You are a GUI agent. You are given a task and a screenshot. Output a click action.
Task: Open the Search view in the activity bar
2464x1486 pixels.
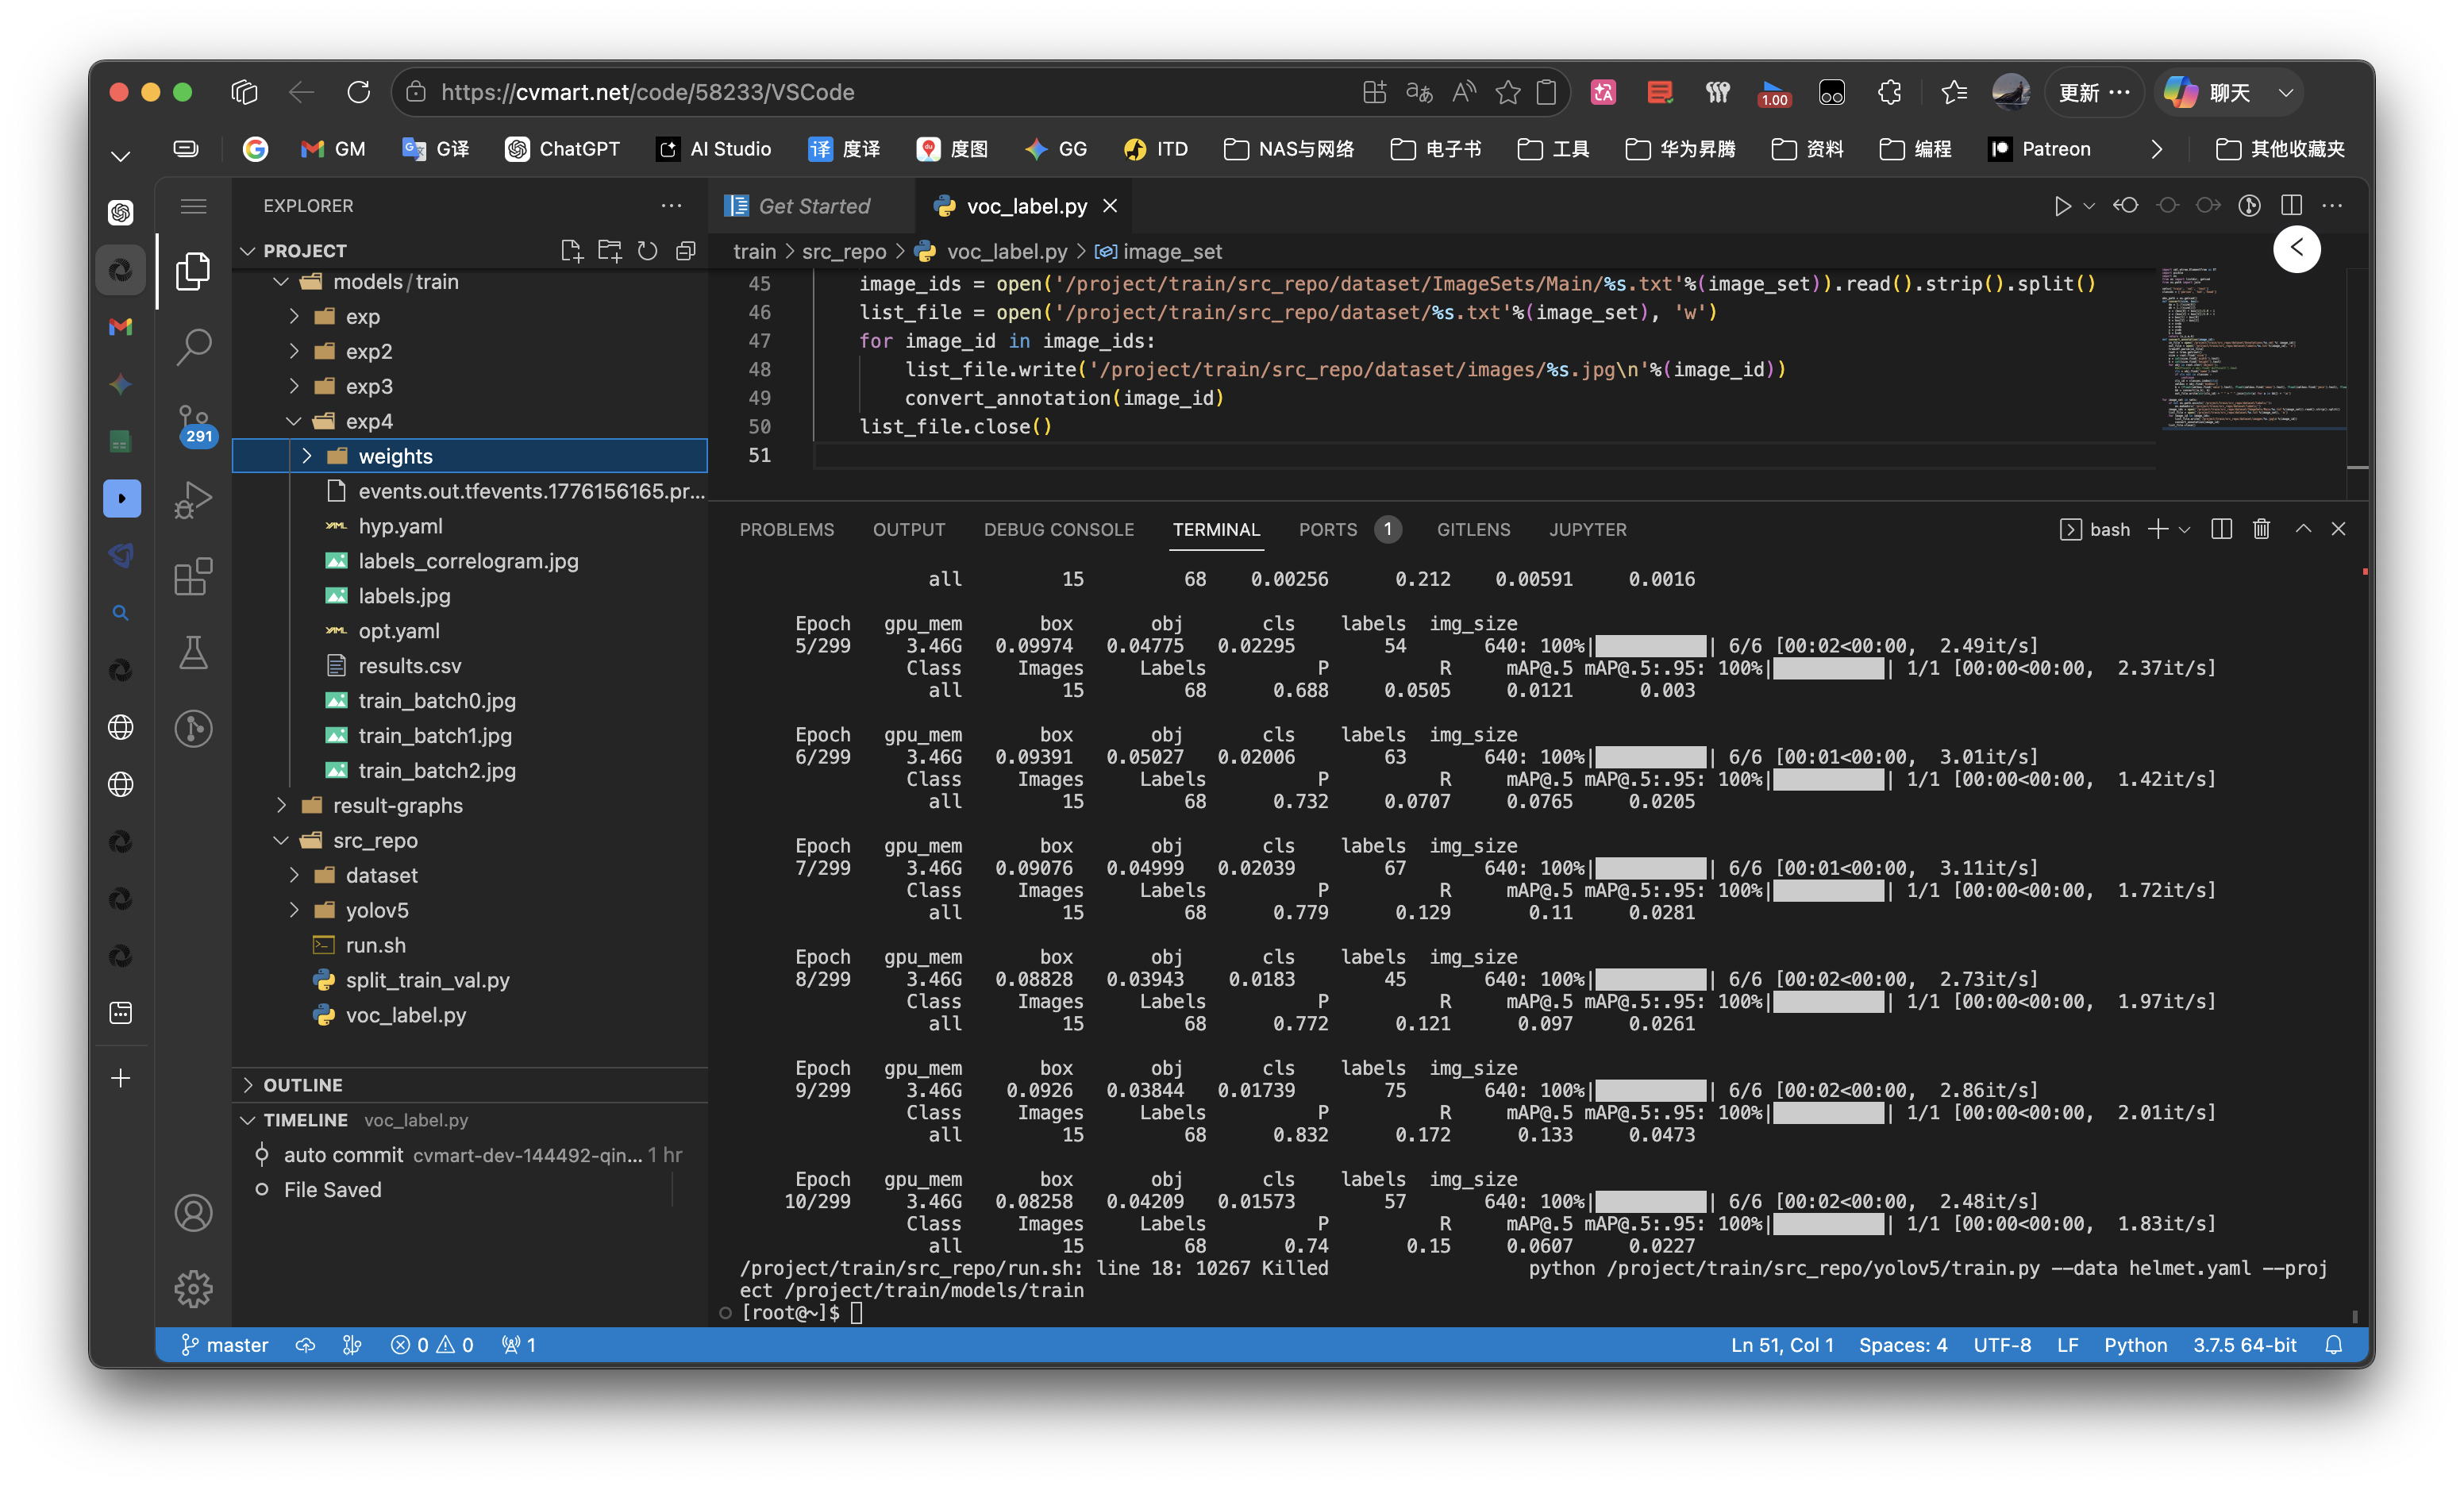tap(193, 347)
